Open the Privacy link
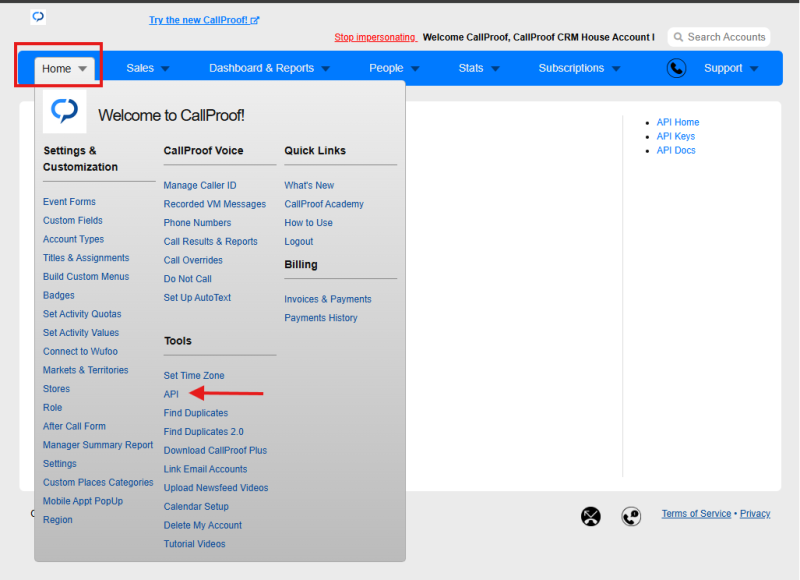Viewport: 800px width, 580px height. (755, 514)
